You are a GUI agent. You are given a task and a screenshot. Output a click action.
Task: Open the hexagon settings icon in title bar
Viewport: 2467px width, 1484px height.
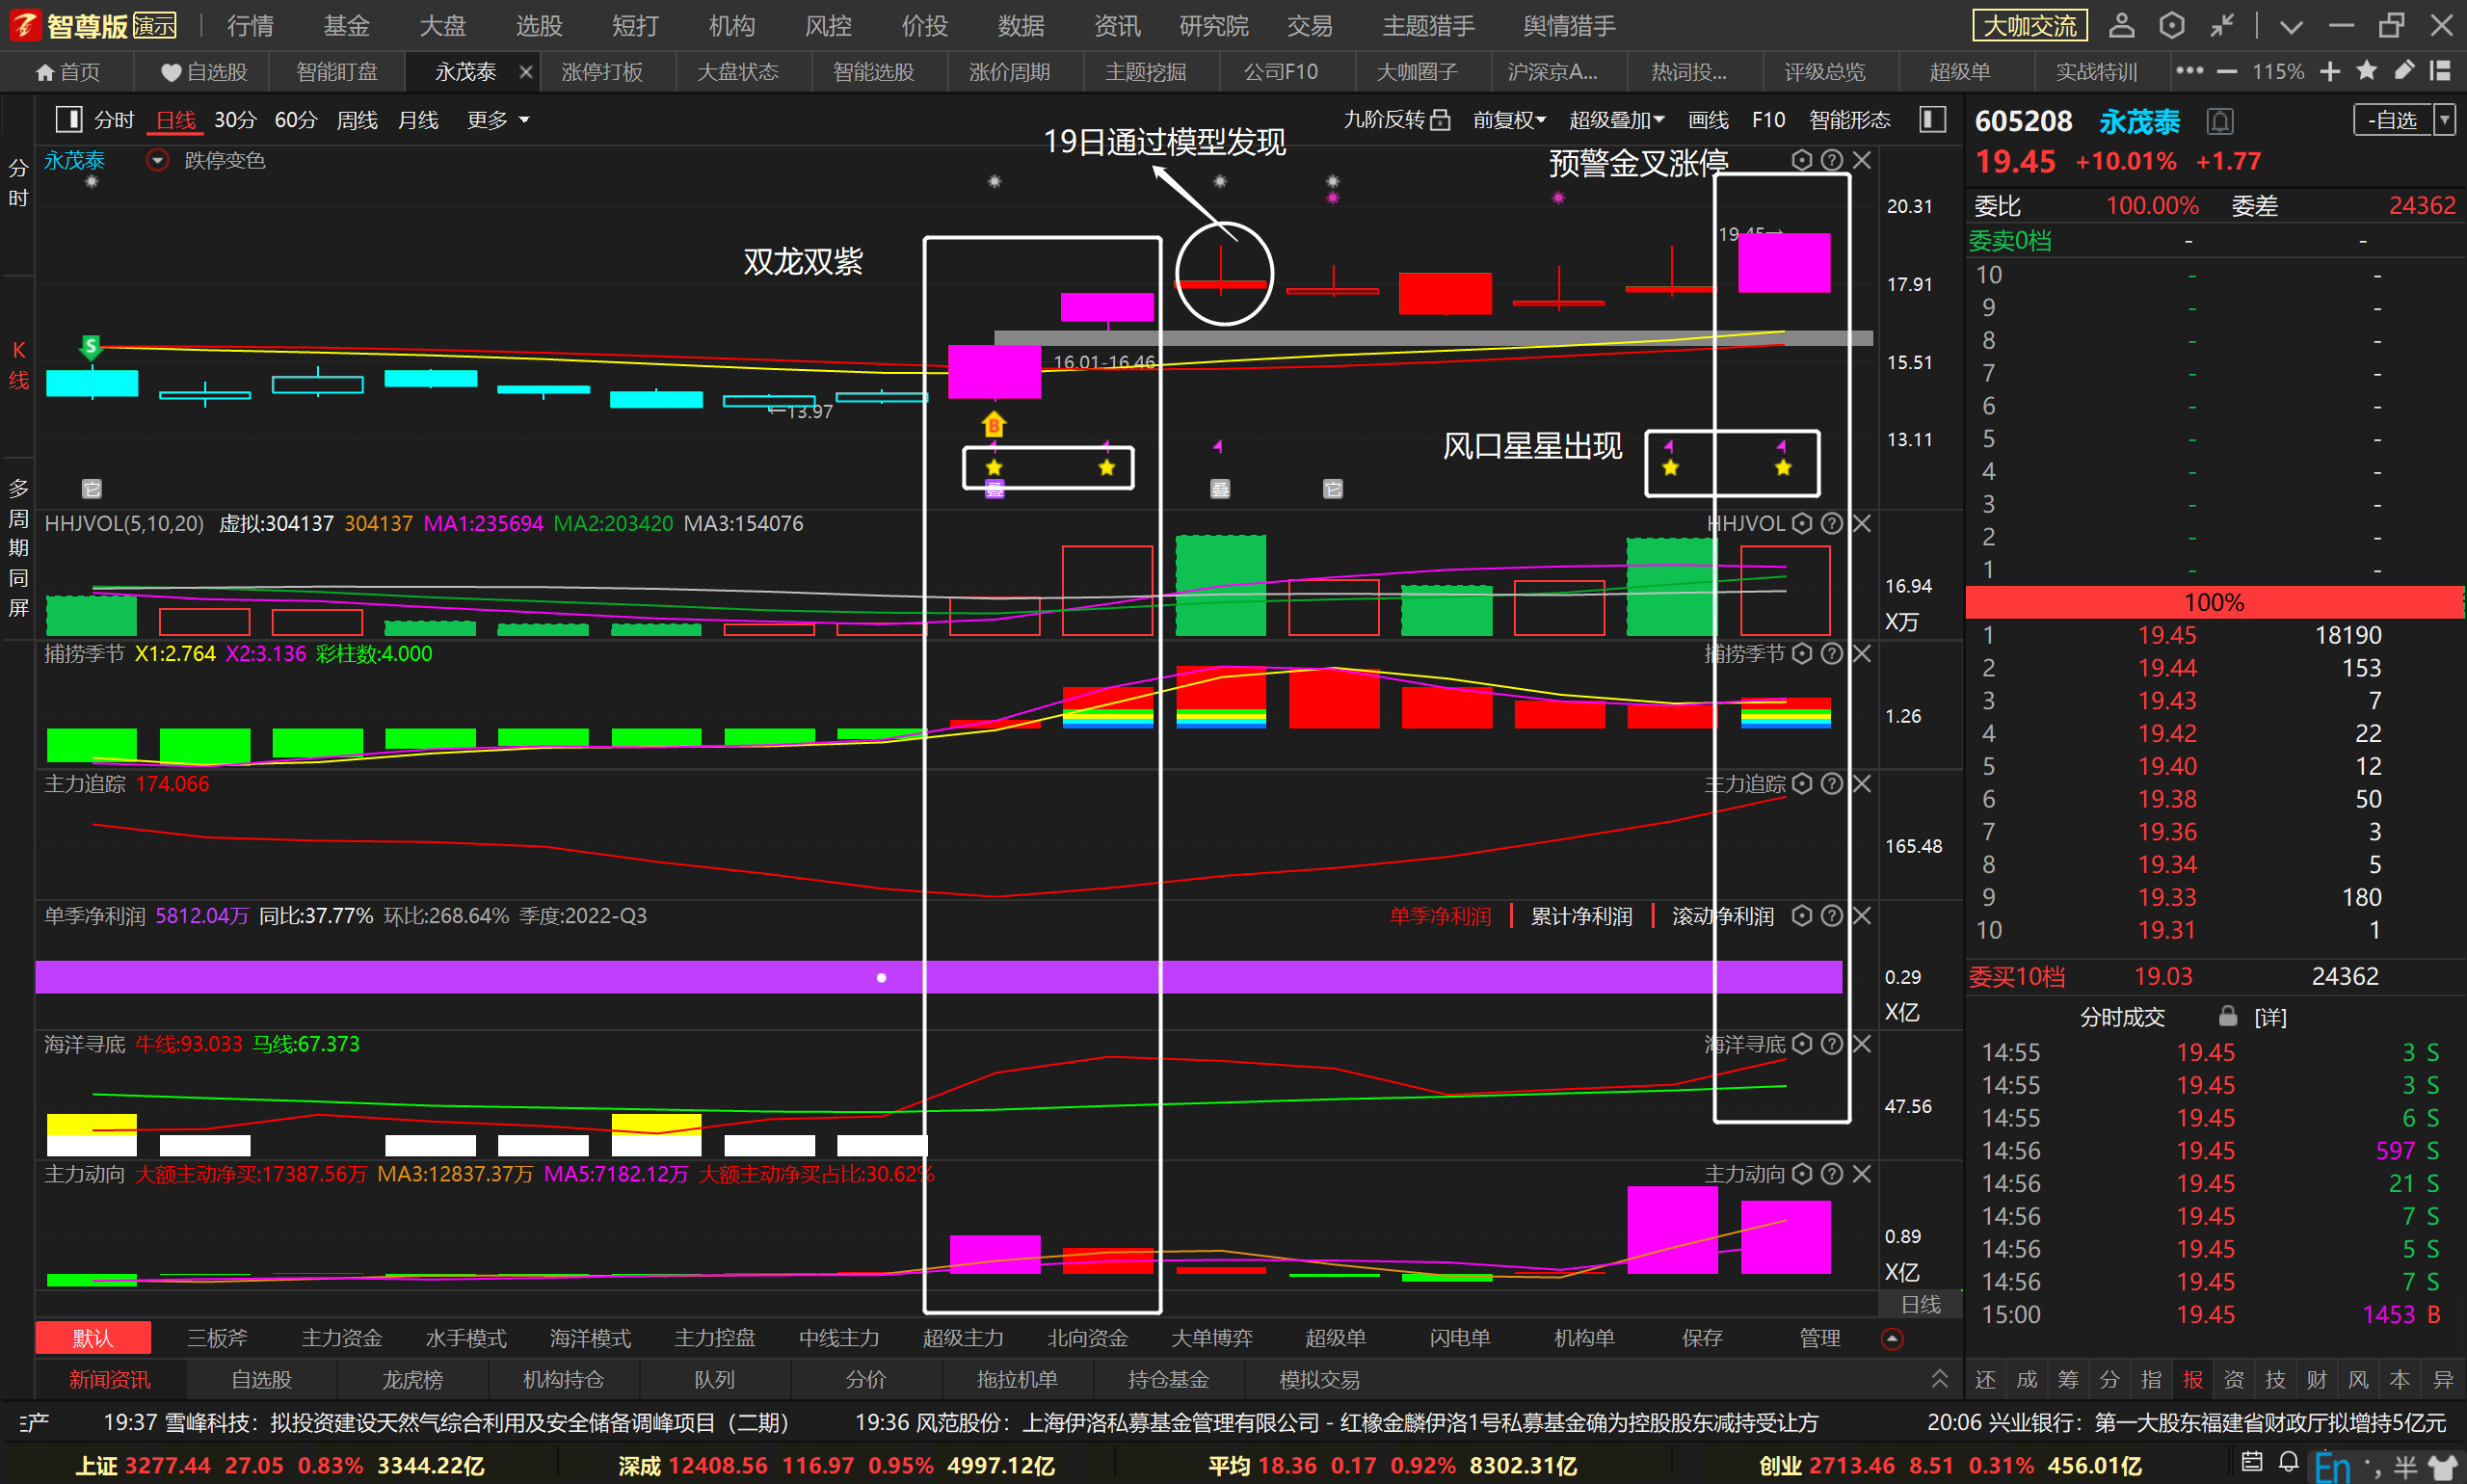[2171, 25]
